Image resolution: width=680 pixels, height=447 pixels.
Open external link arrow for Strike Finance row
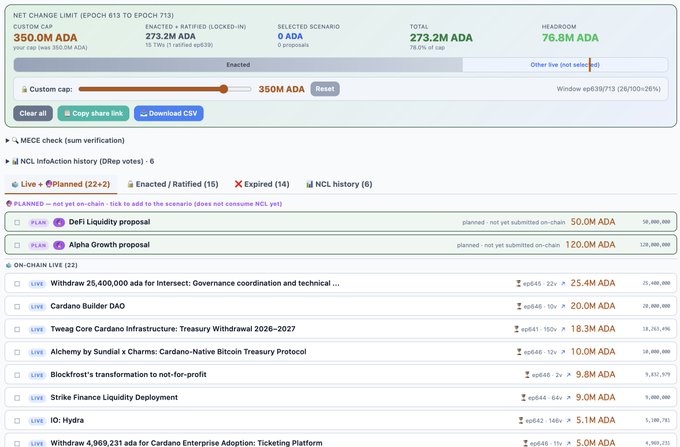click(x=568, y=398)
